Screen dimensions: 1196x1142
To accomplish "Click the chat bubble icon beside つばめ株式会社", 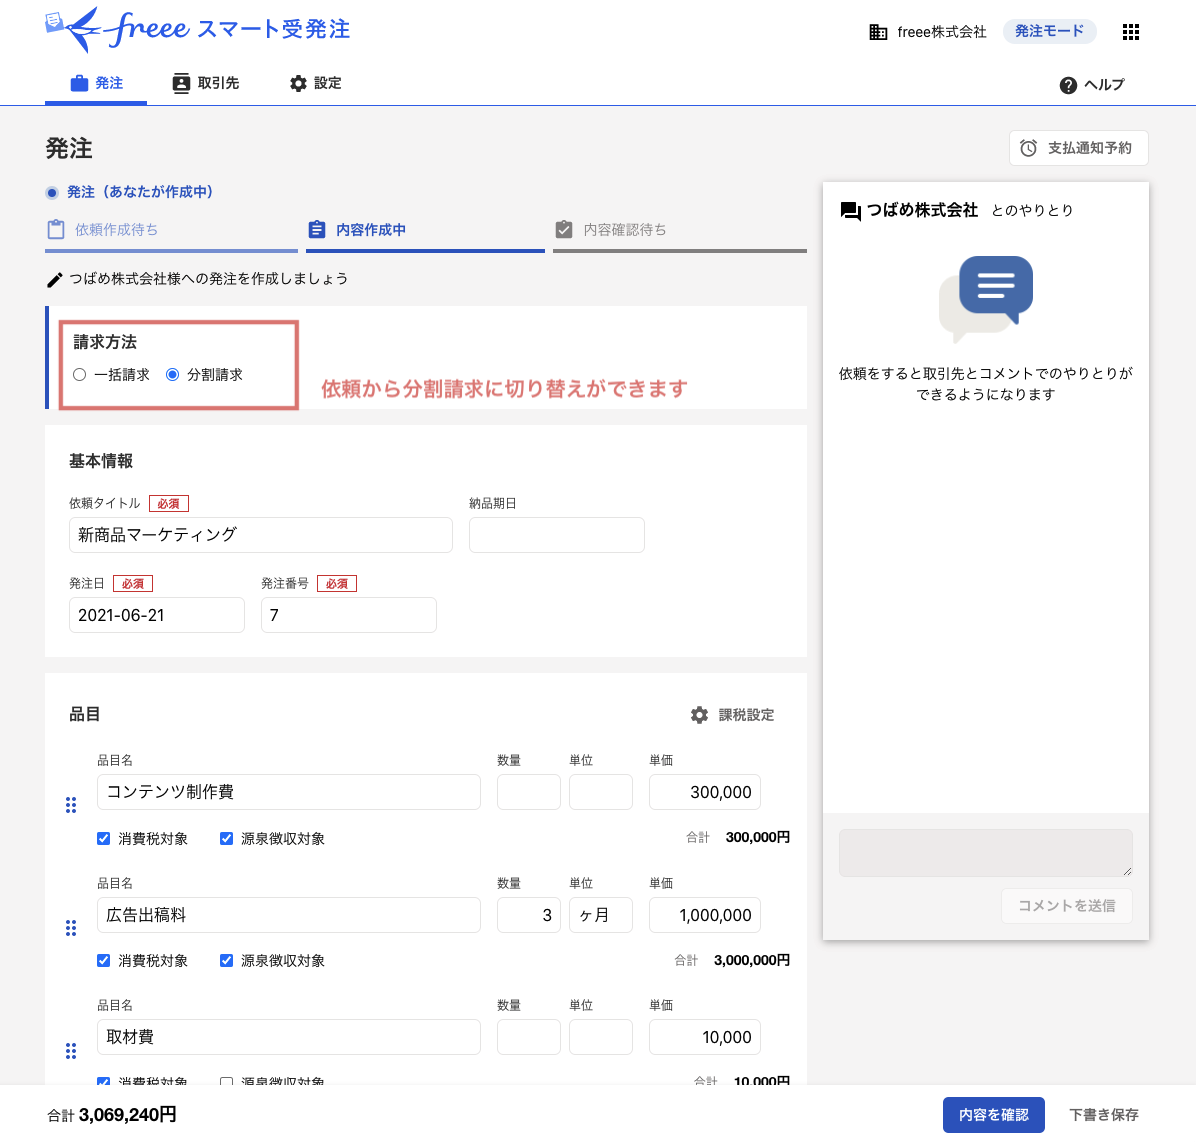I will click(850, 211).
